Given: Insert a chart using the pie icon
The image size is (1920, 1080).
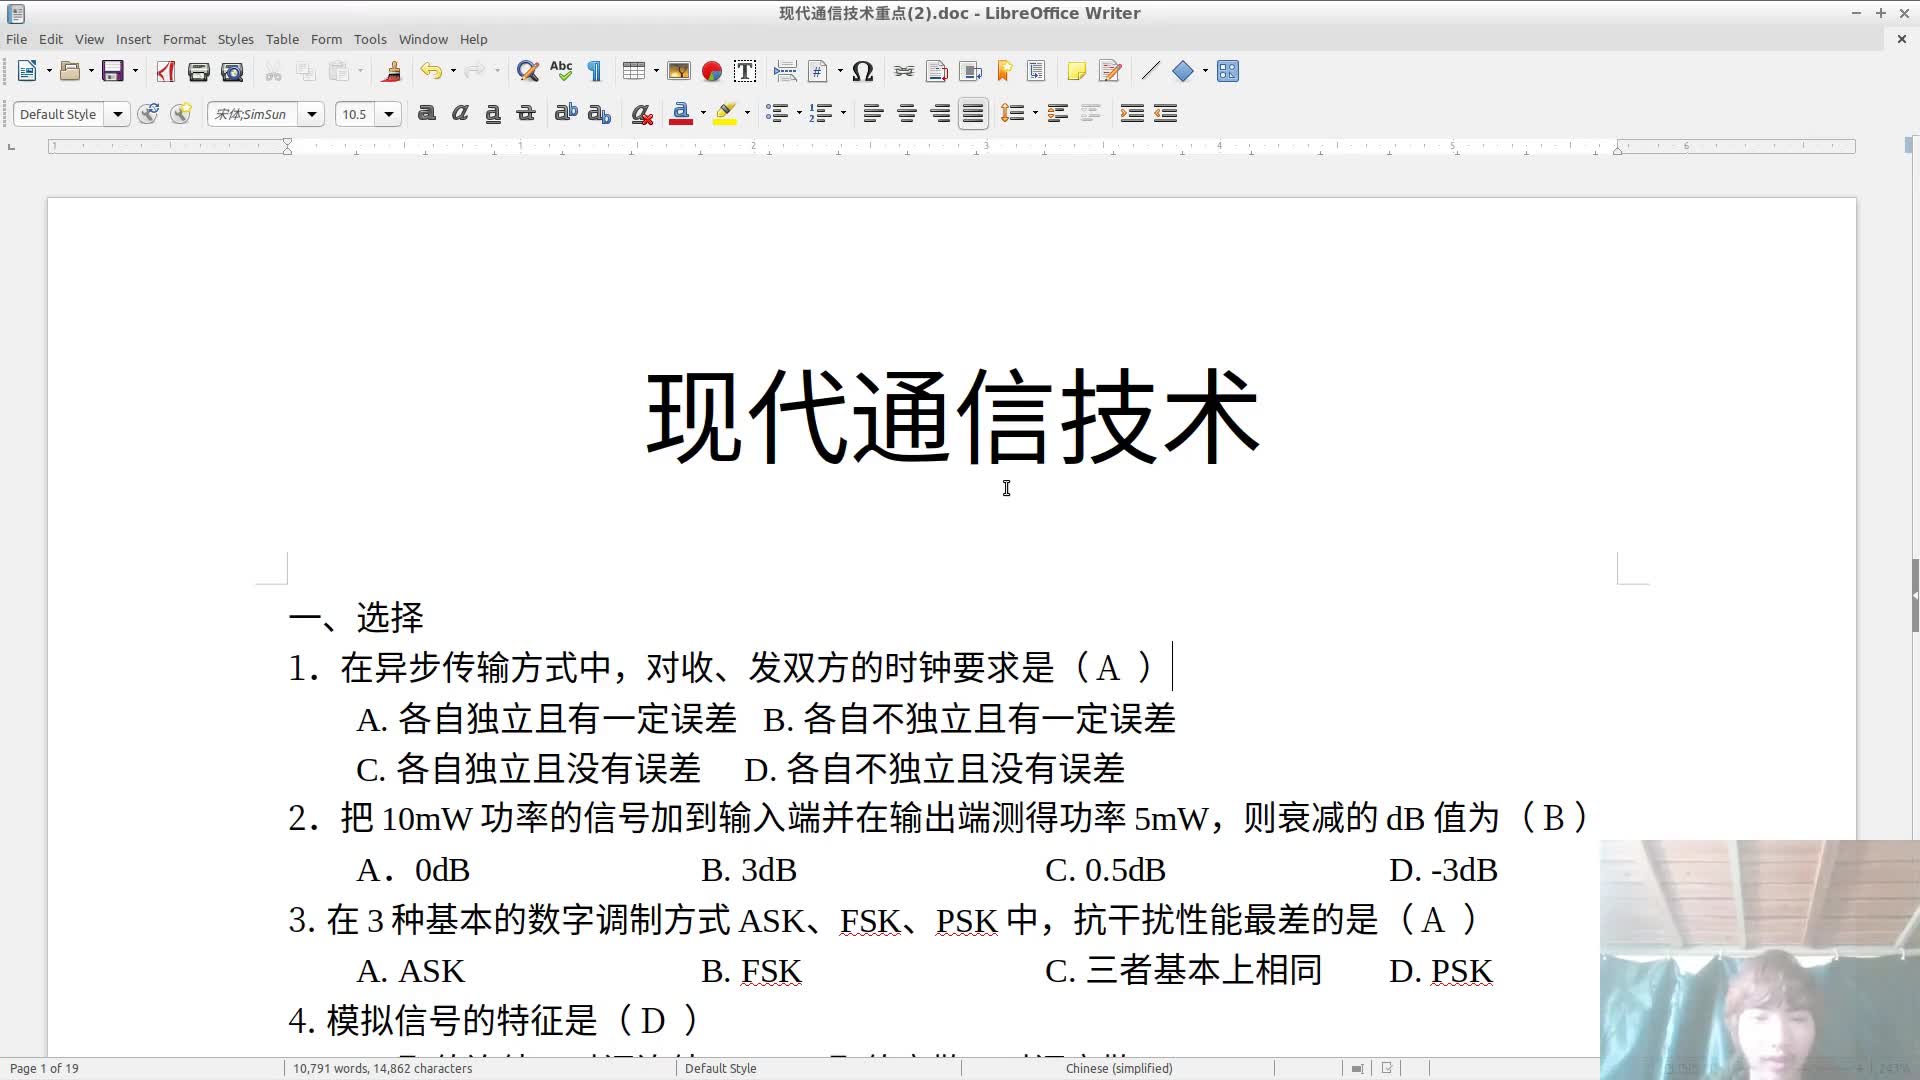Looking at the screenshot, I should (x=712, y=71).
